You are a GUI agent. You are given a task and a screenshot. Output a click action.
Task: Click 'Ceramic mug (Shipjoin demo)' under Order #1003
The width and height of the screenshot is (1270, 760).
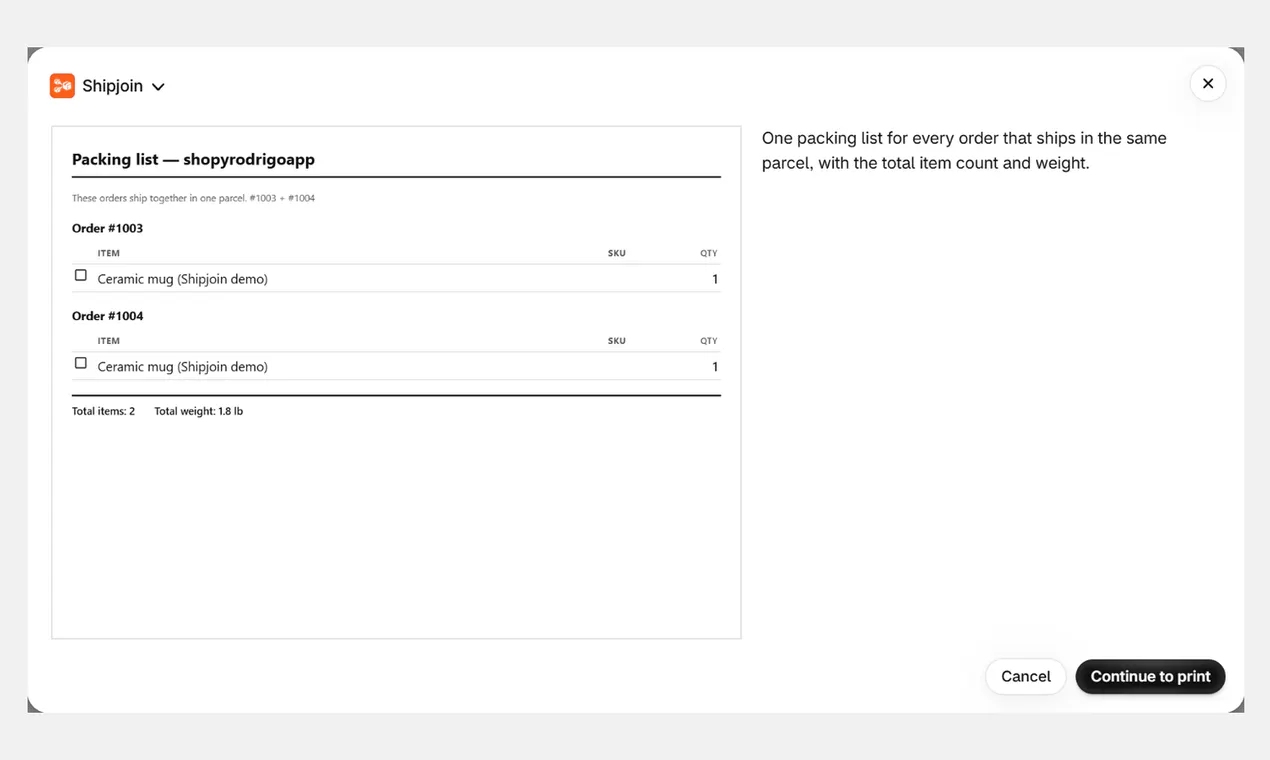183,279
